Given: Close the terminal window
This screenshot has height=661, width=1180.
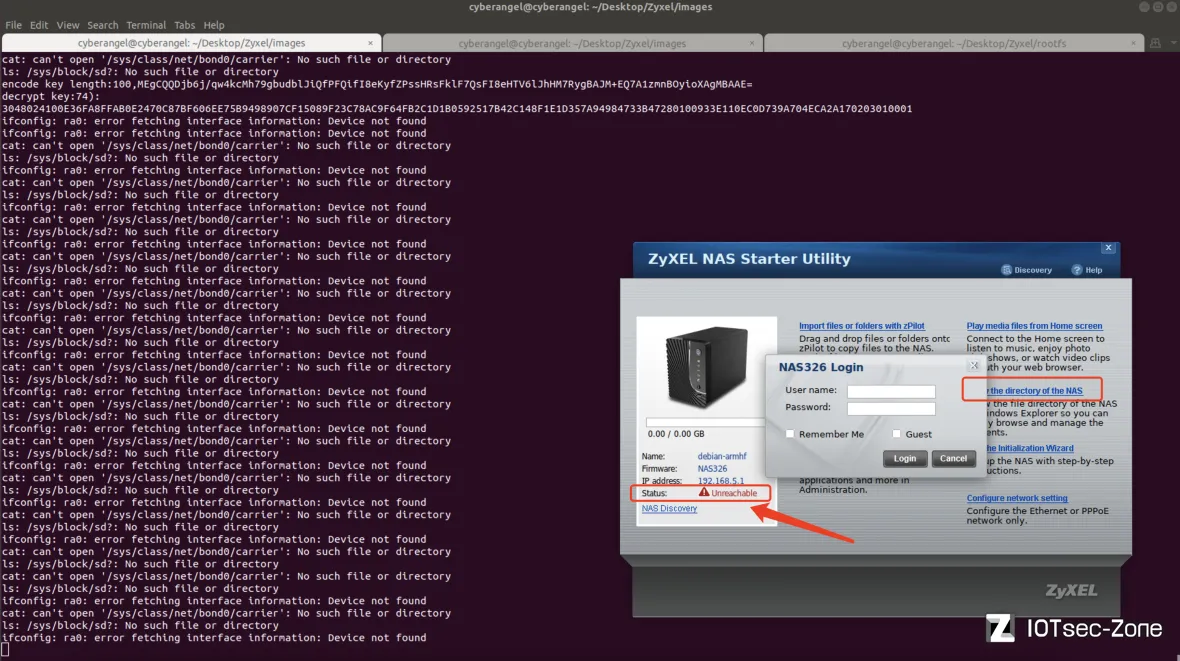Looking at the screenshot, I should [1172, 7].
